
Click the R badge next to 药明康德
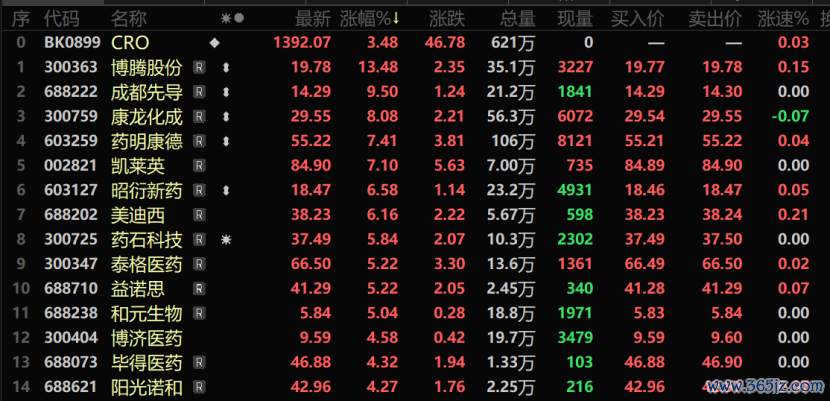pos(199,141)
